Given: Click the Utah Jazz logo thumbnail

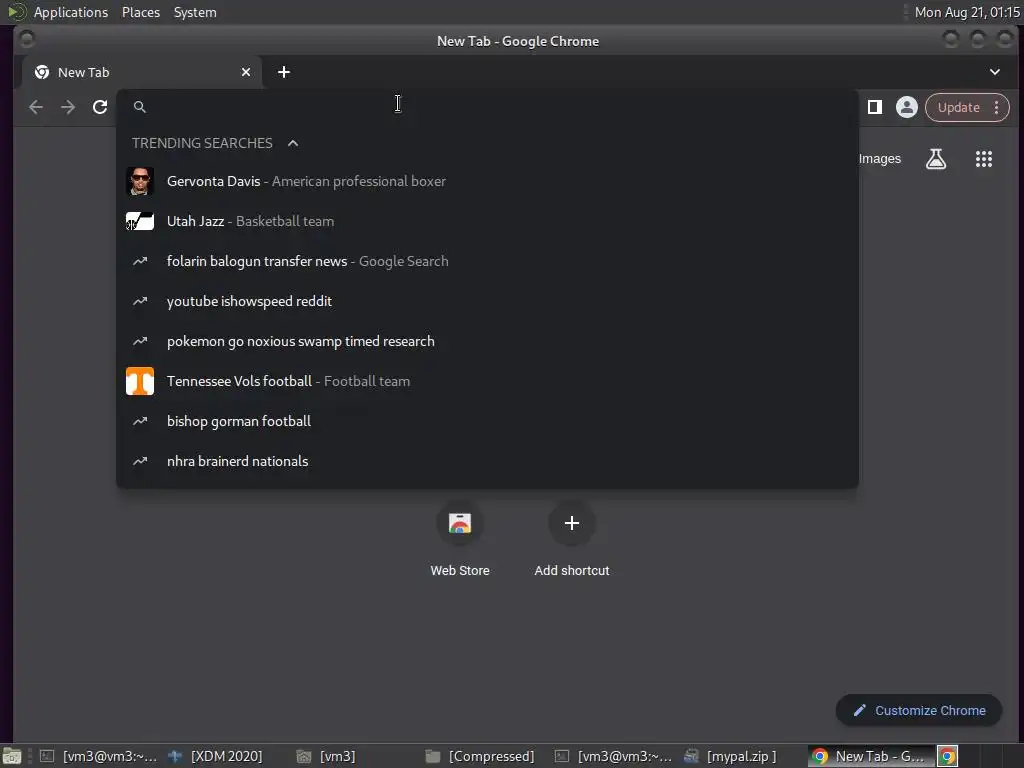Looking at the screenshot, I should pos(140,221).
